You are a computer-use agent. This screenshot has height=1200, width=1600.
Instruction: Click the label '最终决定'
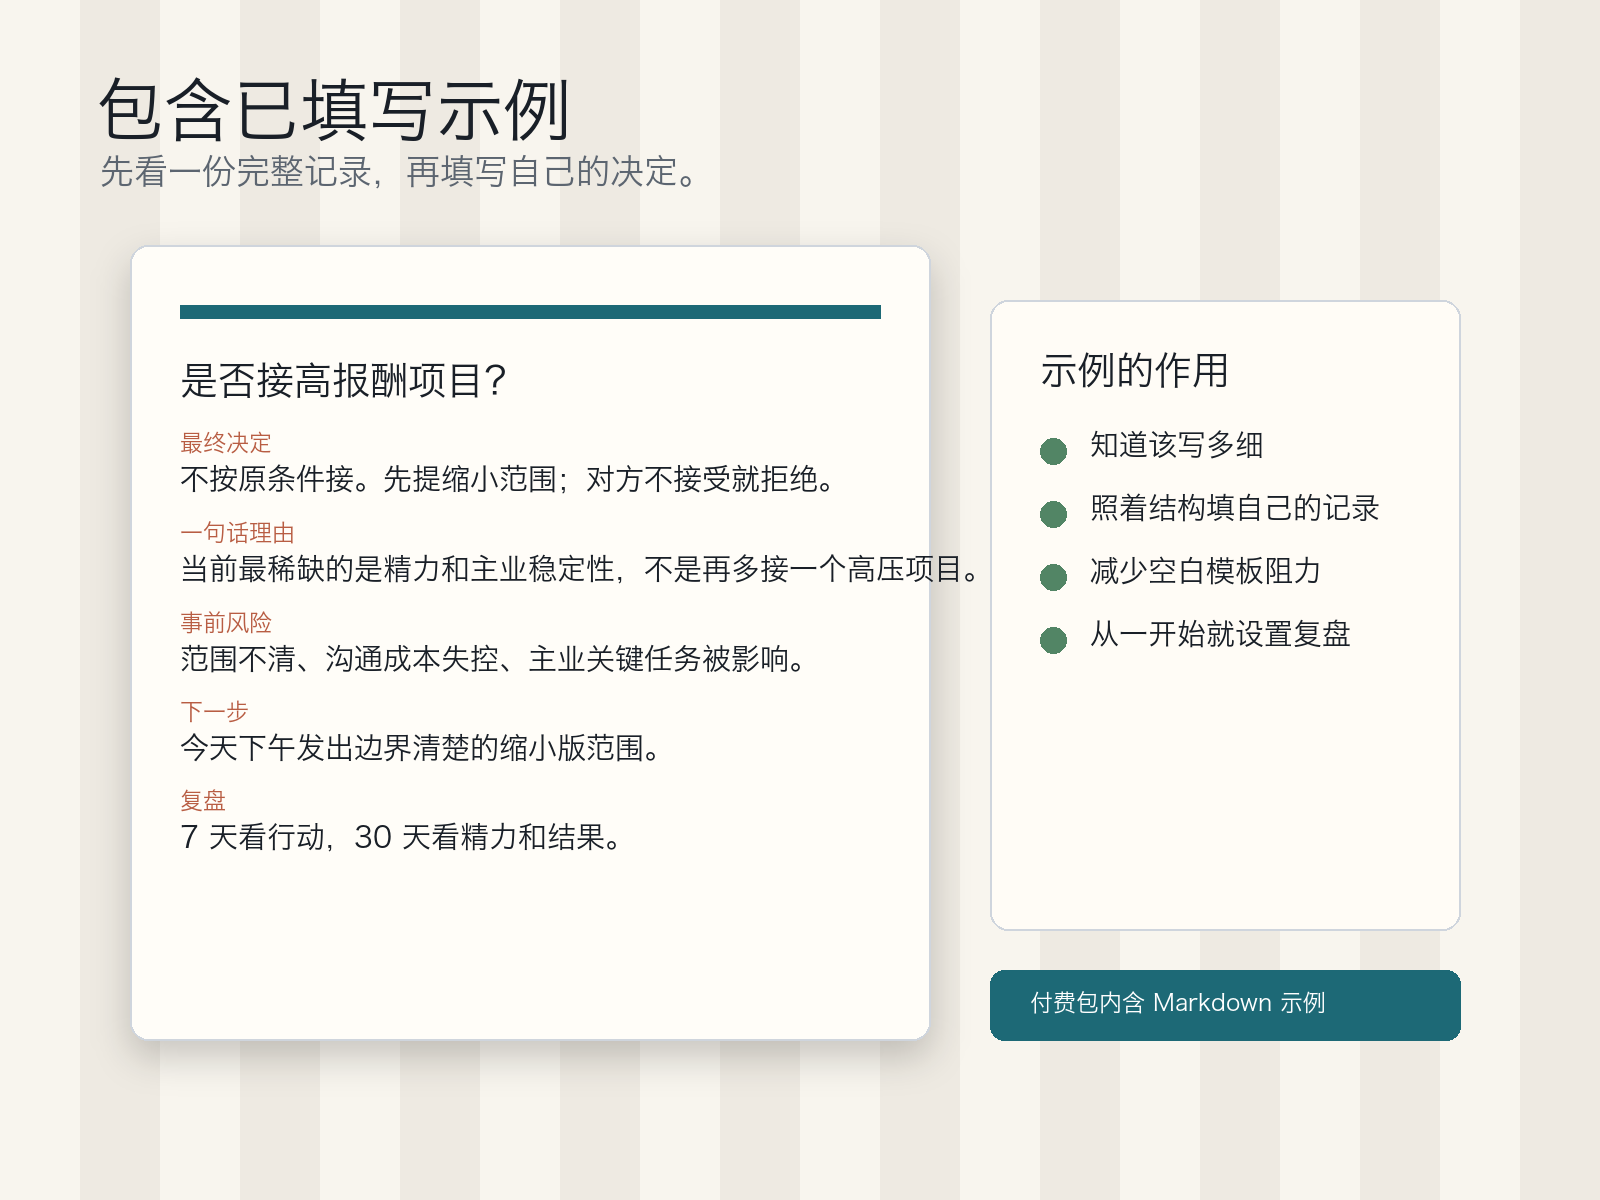click(226, 442)
